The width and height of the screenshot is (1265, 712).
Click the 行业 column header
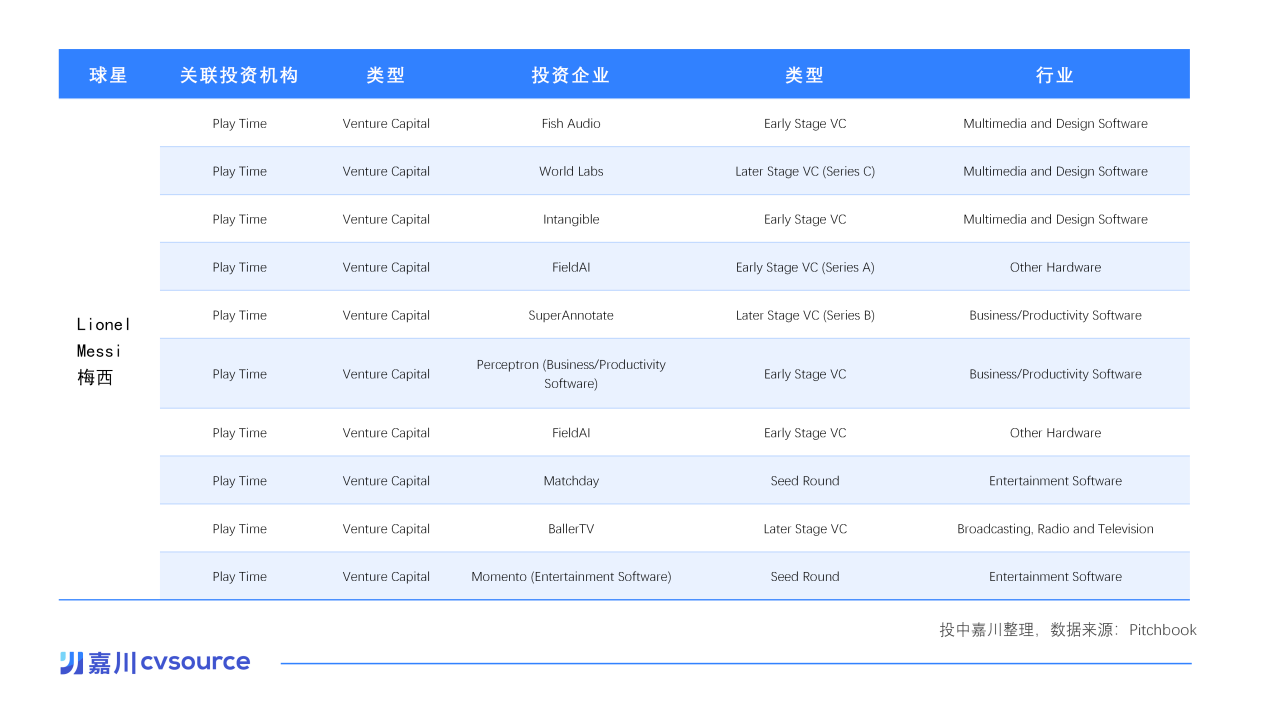(1055, 75)
